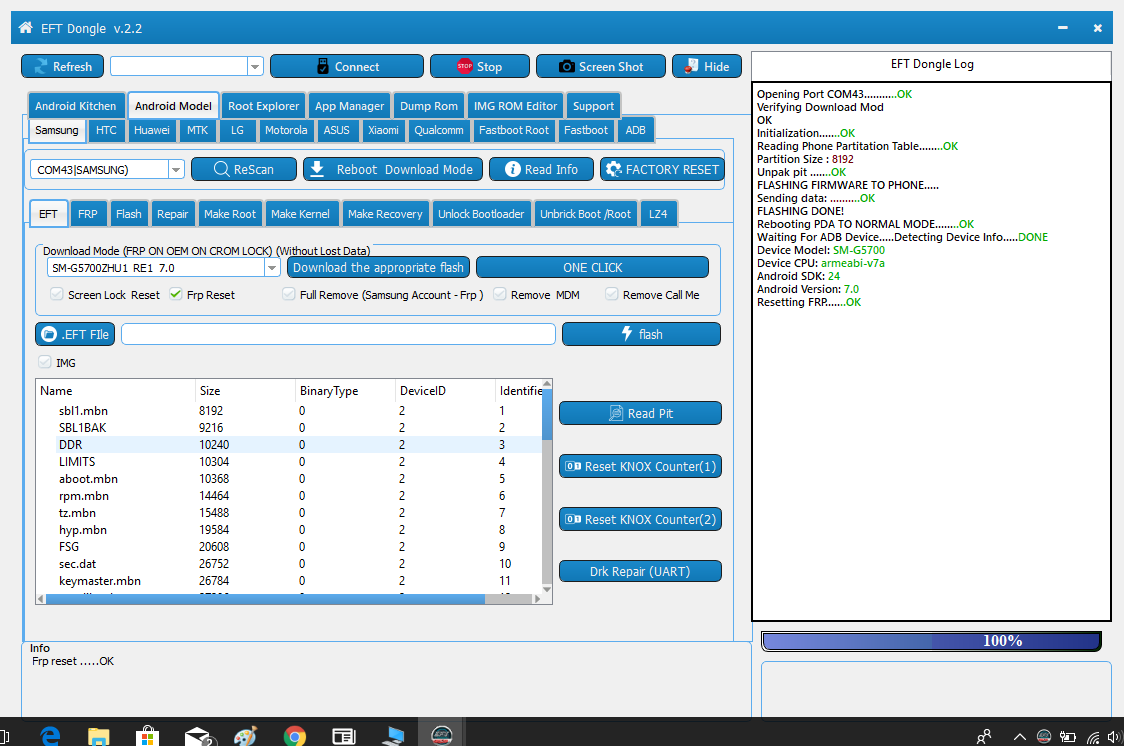Click the folder icon on .EFT File
This screenshot has height=746, width=1124.
[49, 334]
